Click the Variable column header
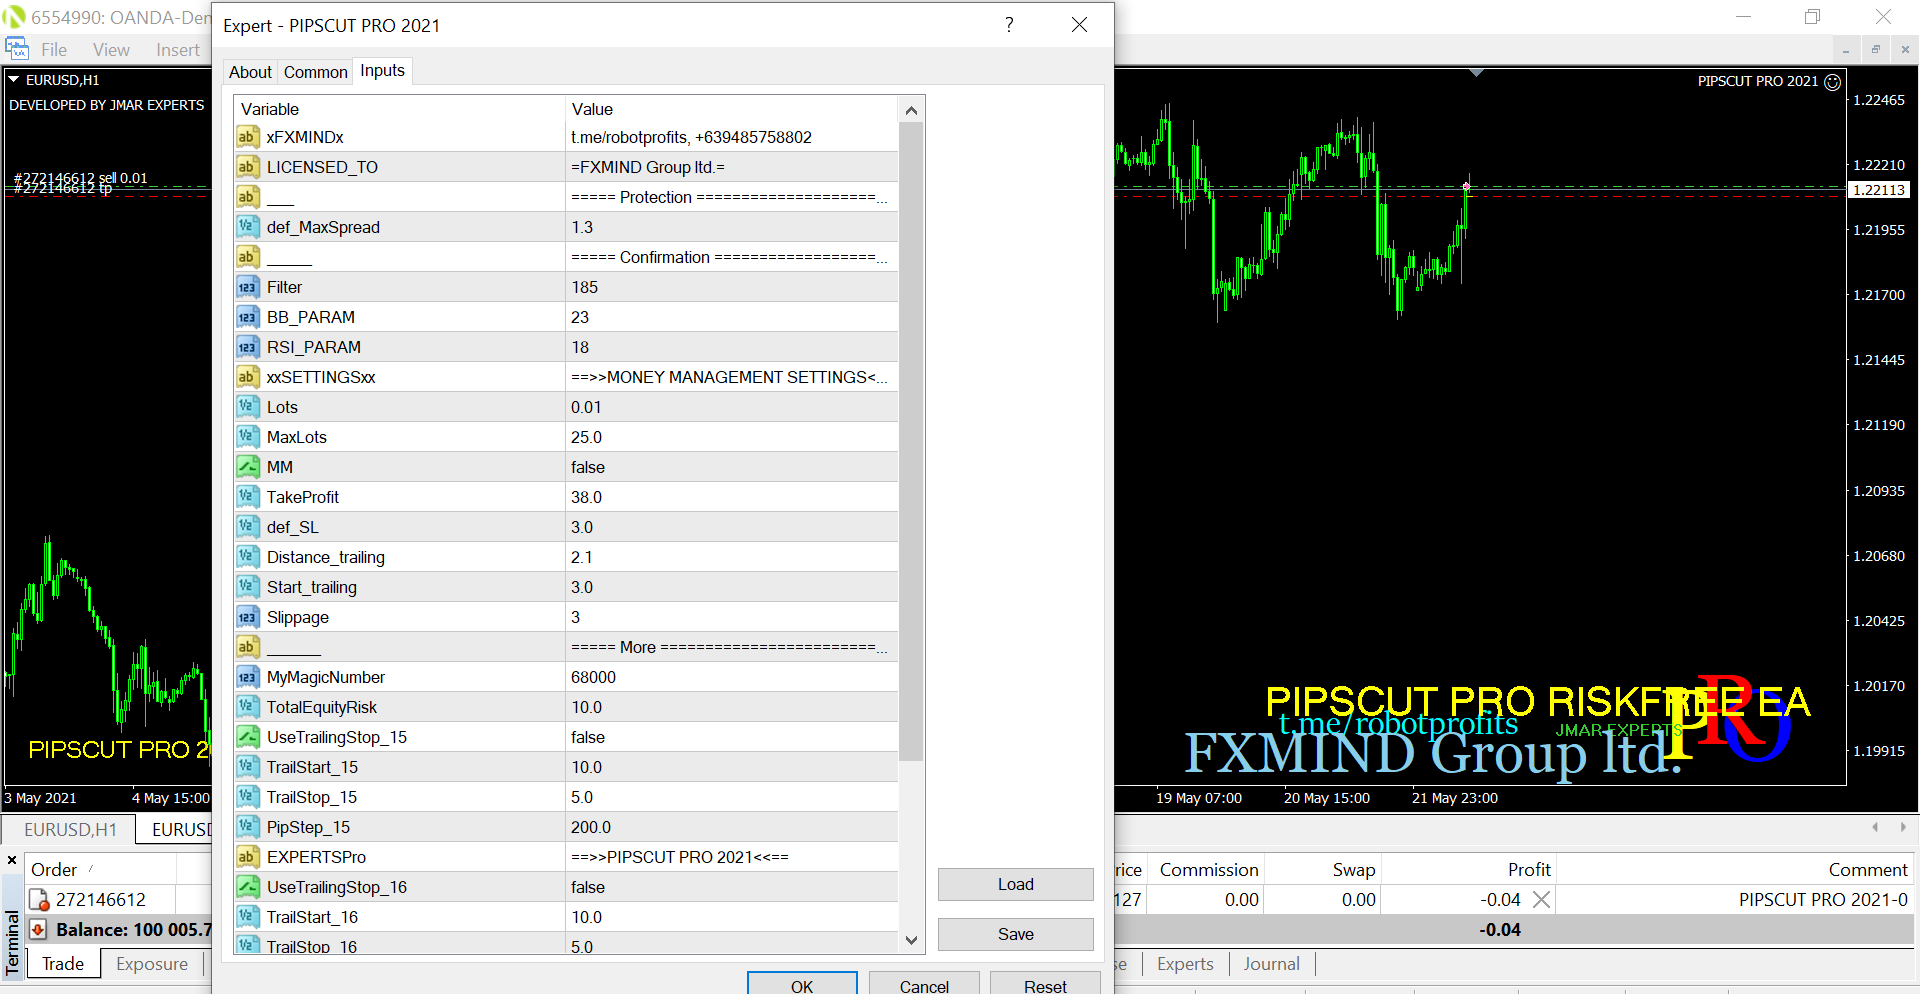 (400, 109)
